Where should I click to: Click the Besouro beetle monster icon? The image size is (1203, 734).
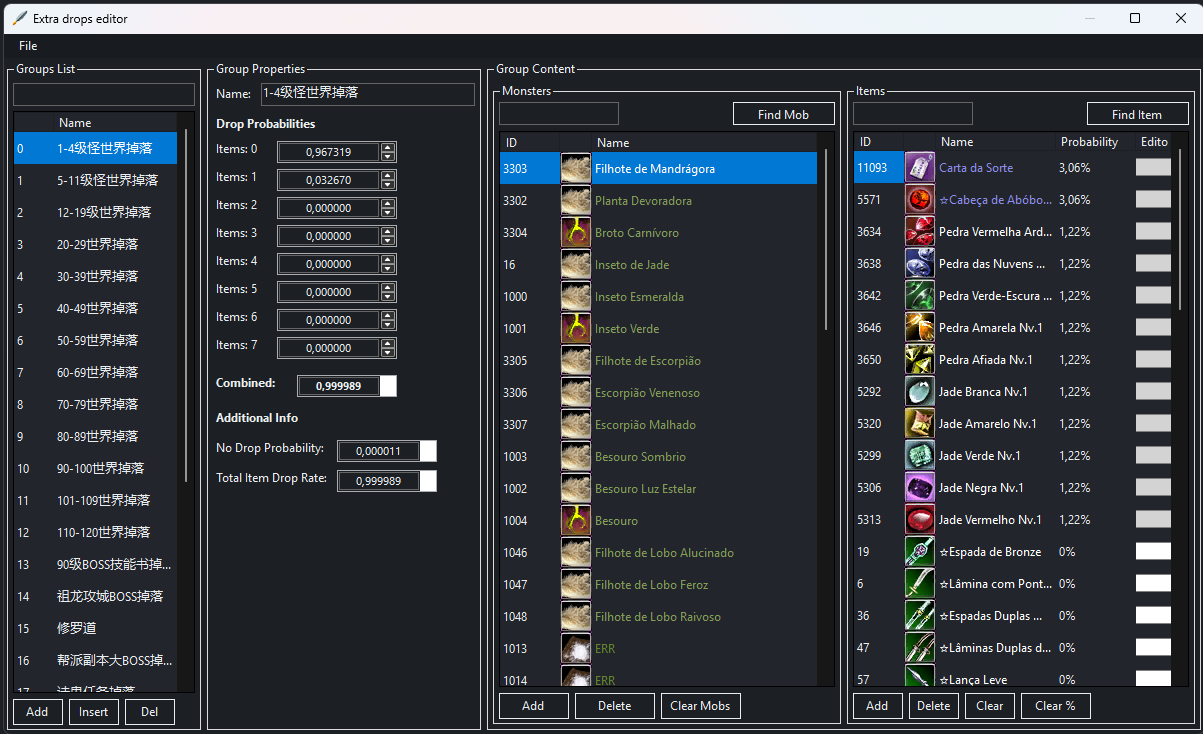(x=575, y=520)
